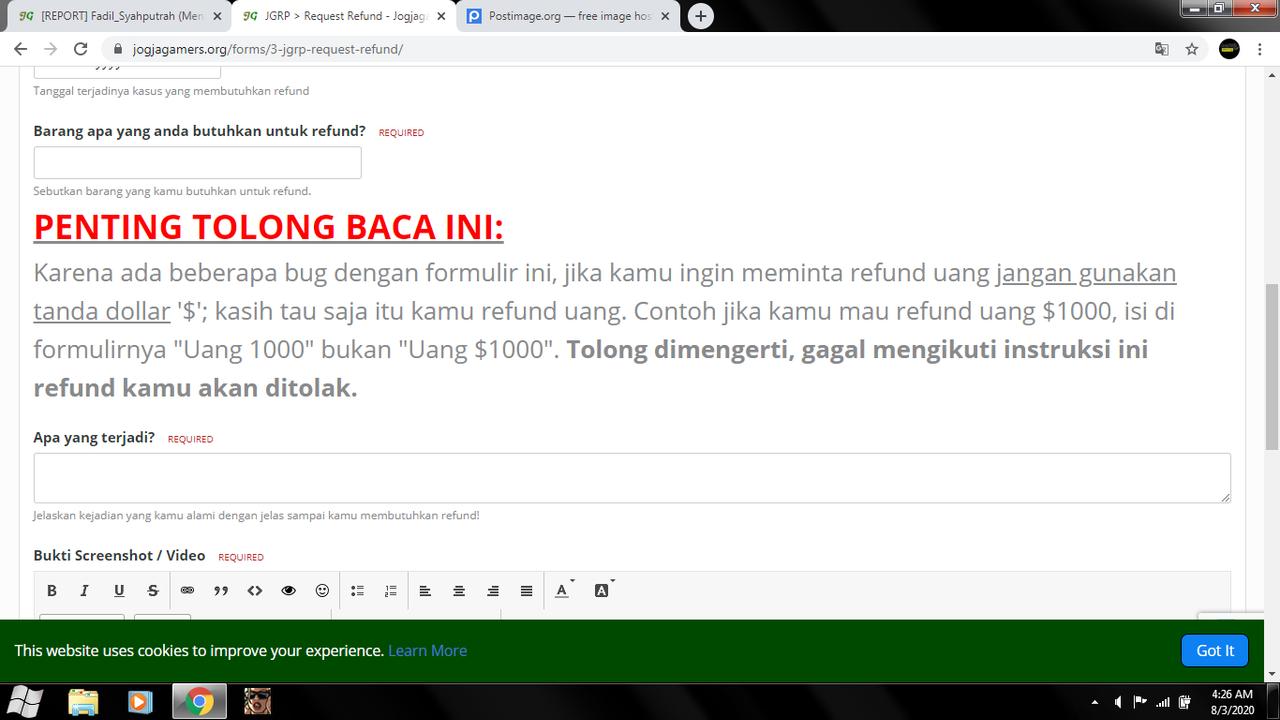Insert a link with the chain icon

(187, 591)
